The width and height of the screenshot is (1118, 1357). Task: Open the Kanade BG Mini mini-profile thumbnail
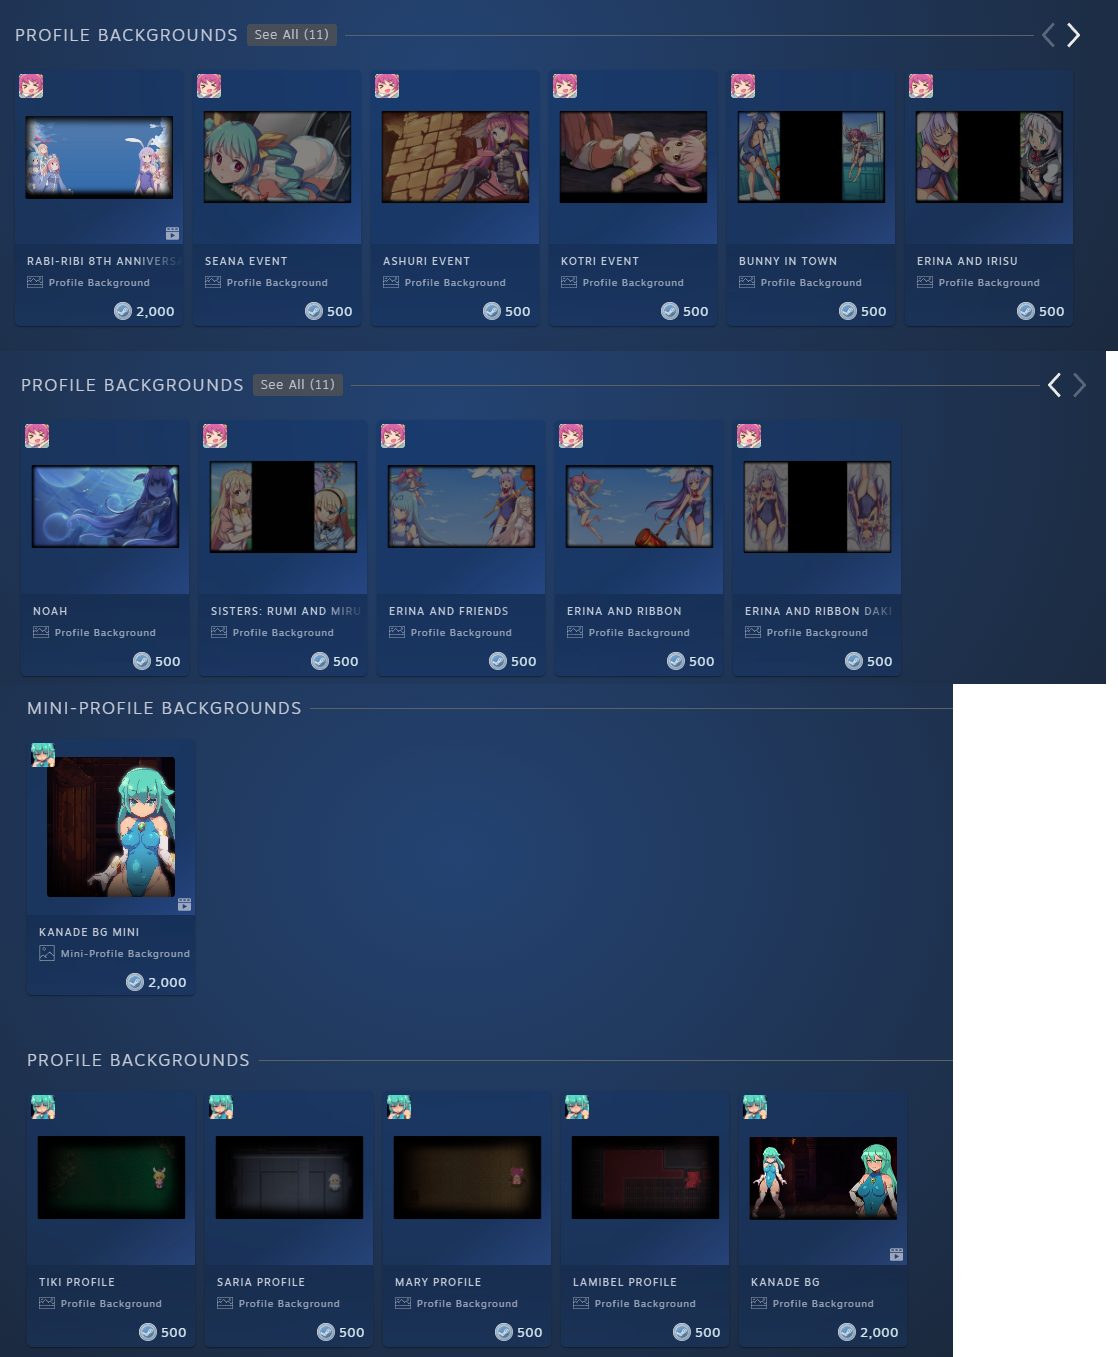tap(111, 827)
